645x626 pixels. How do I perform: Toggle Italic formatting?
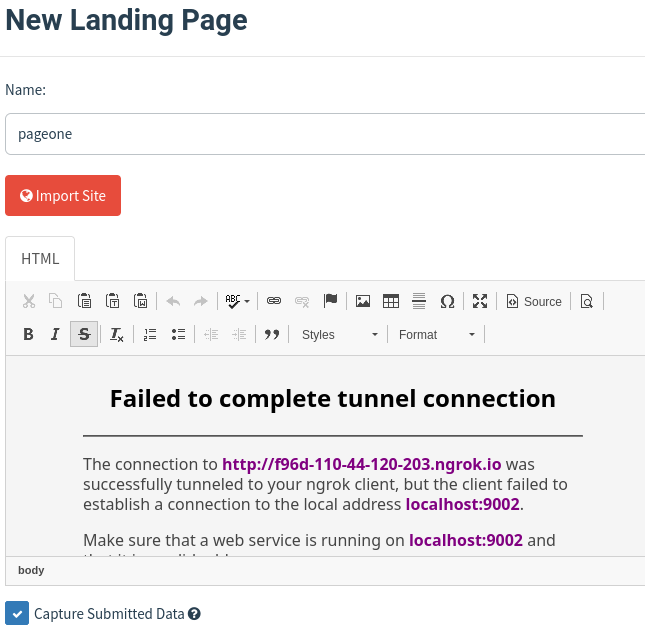point(56,334)
